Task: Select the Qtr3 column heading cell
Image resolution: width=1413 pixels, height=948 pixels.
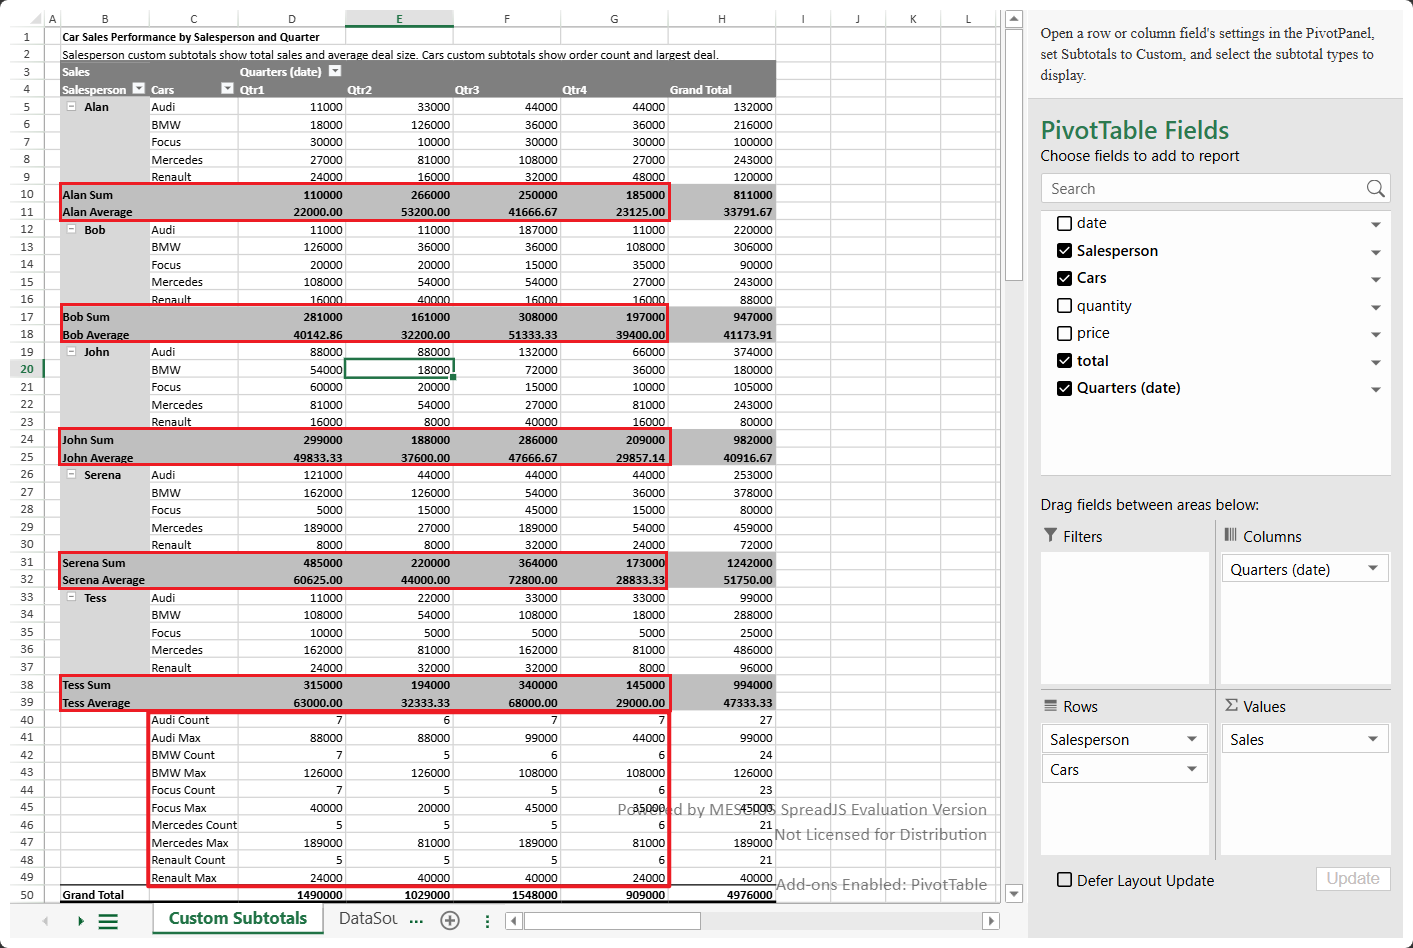Action: coord(507,89)
